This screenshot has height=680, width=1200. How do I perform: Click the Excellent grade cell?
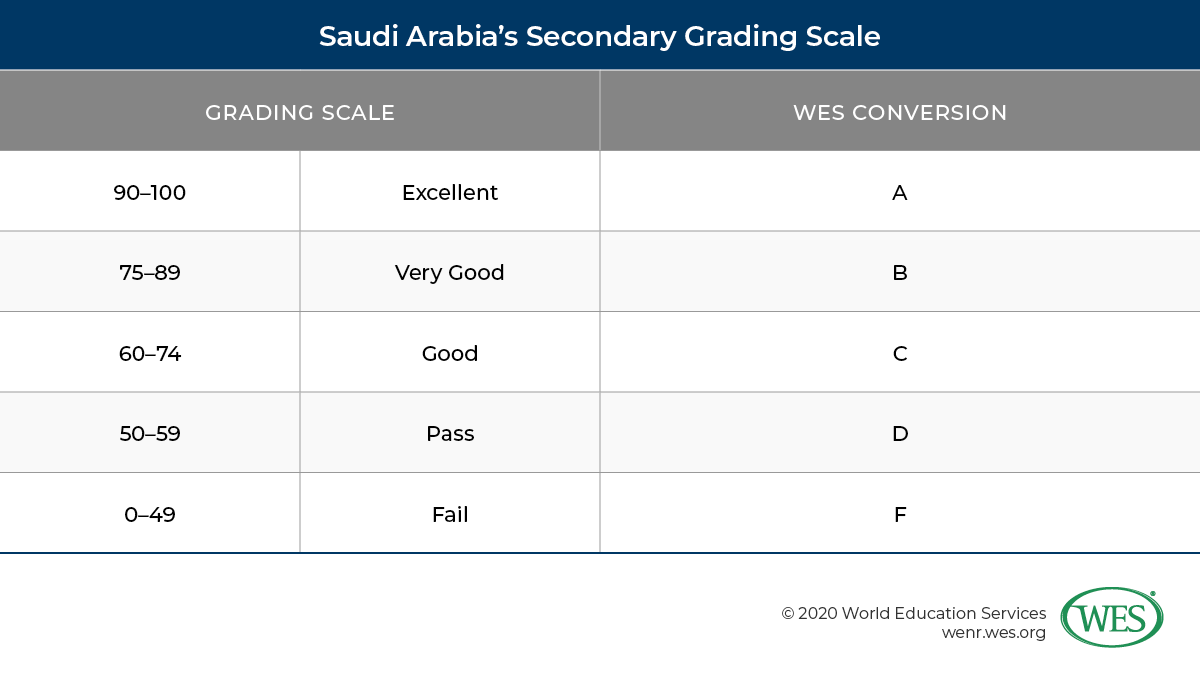(450, 192)
